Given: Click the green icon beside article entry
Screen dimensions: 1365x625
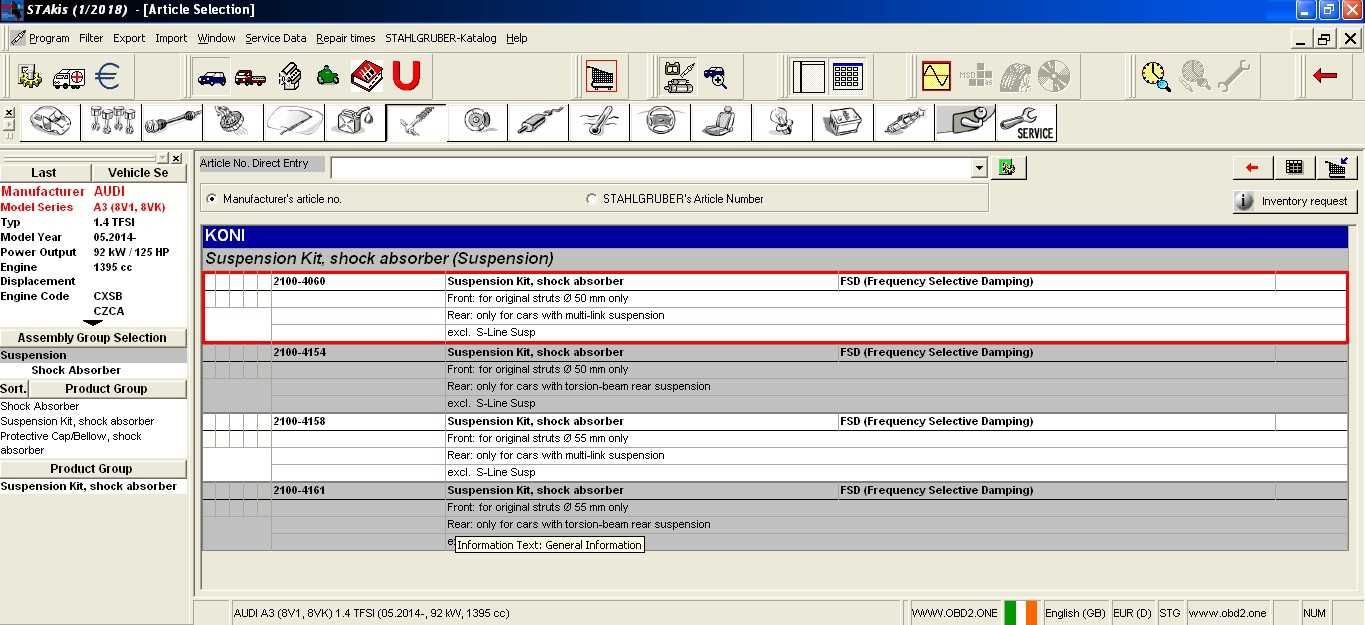Looking at the screenshot, I should click(1007, 167).
